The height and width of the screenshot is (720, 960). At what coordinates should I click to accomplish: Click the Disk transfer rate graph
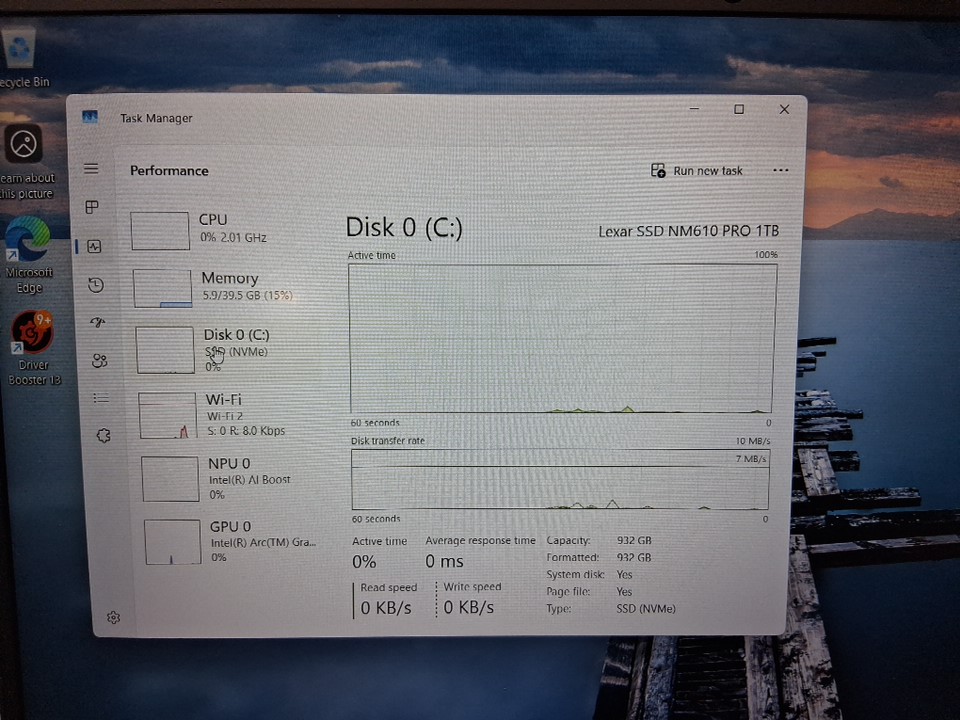pos(560,479)
